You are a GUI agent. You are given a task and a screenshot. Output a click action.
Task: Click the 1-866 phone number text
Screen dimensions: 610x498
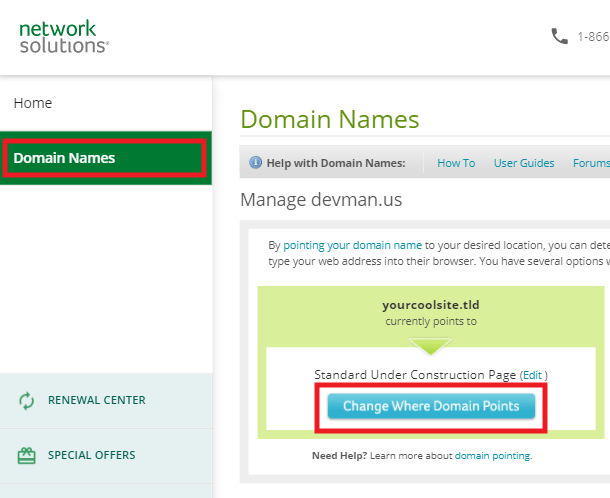pyautogui.click(x=594, y=37)
